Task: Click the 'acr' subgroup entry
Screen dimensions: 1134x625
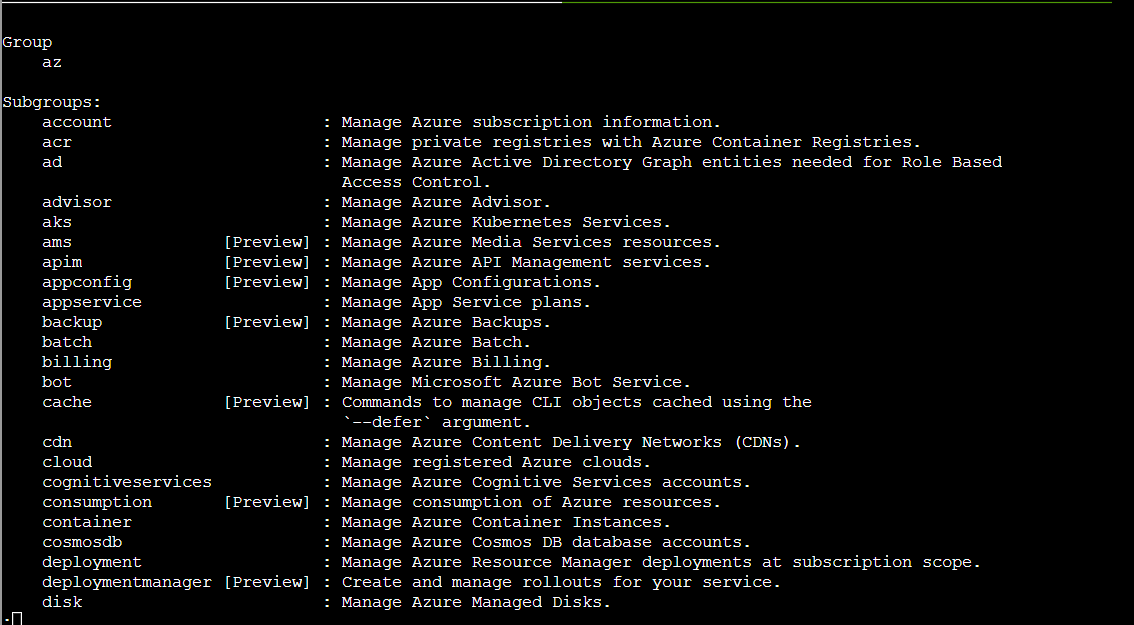Action: click(57, 142)
